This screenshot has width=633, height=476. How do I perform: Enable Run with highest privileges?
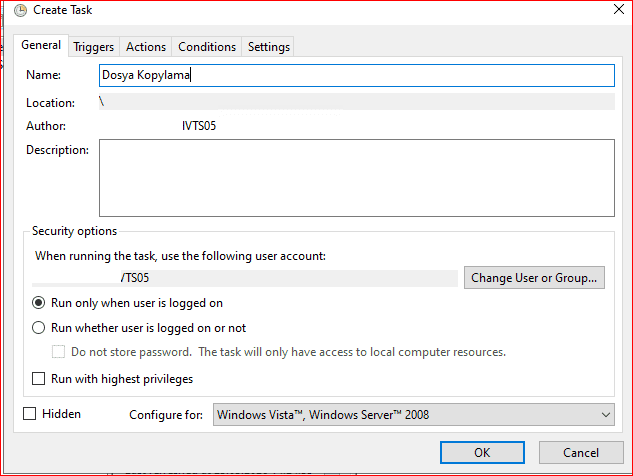[x=39, y=379]
